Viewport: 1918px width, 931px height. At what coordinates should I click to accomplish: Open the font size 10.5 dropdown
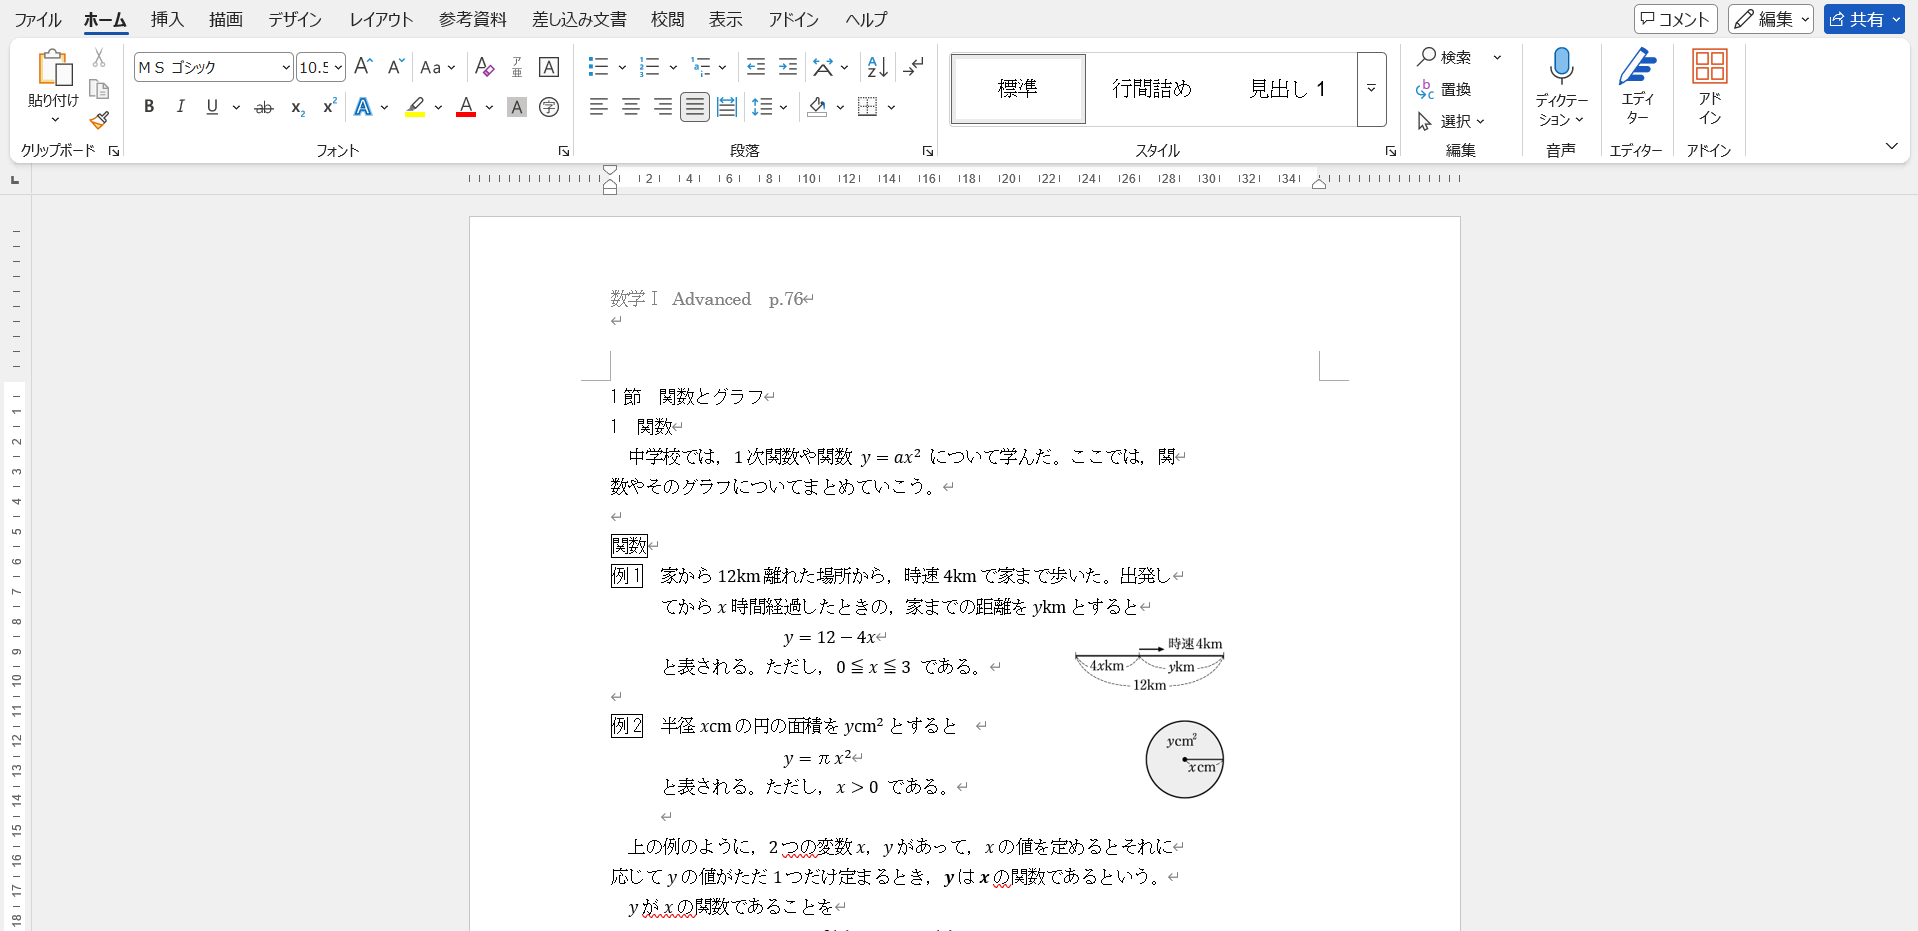click(x=338, y=67)
